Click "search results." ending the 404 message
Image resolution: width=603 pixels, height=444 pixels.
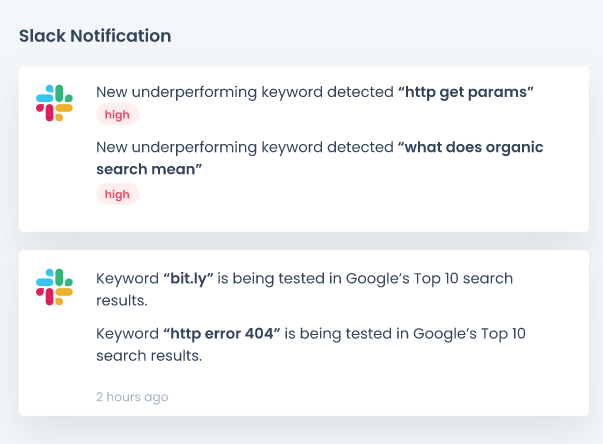click(x=149, y=356)
